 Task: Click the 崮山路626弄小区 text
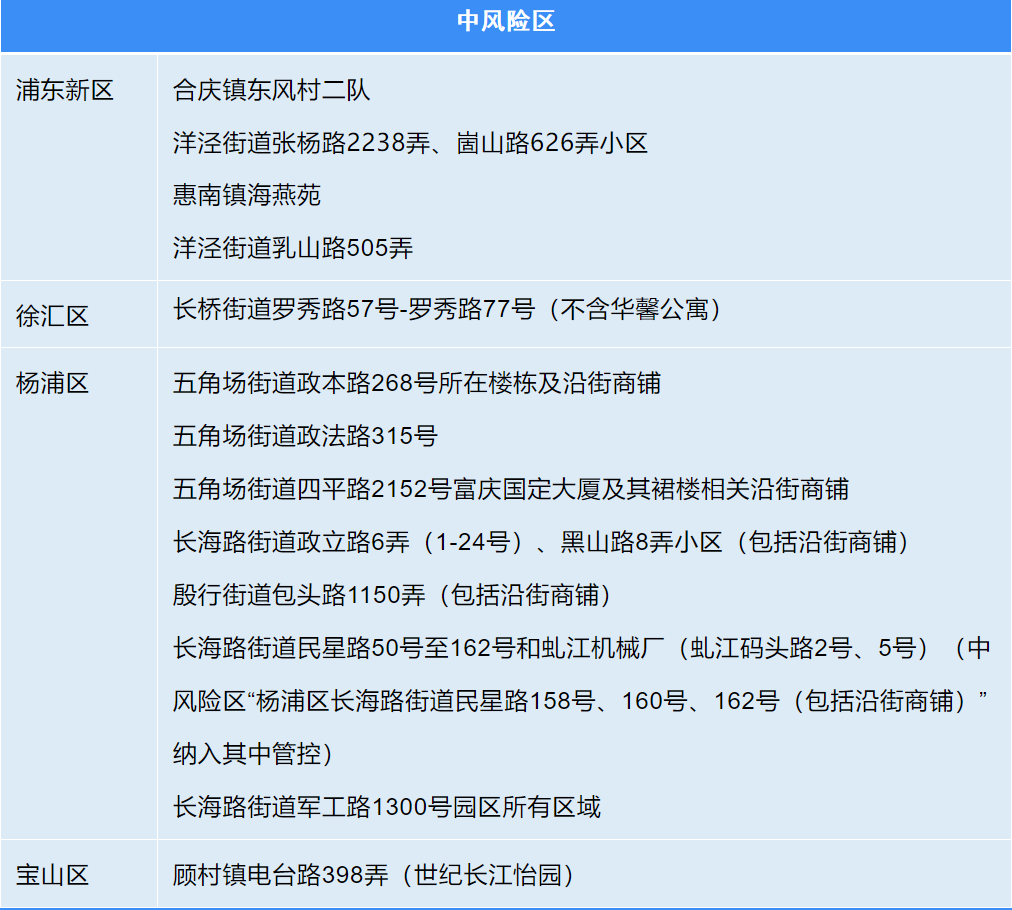pos(550,143)
